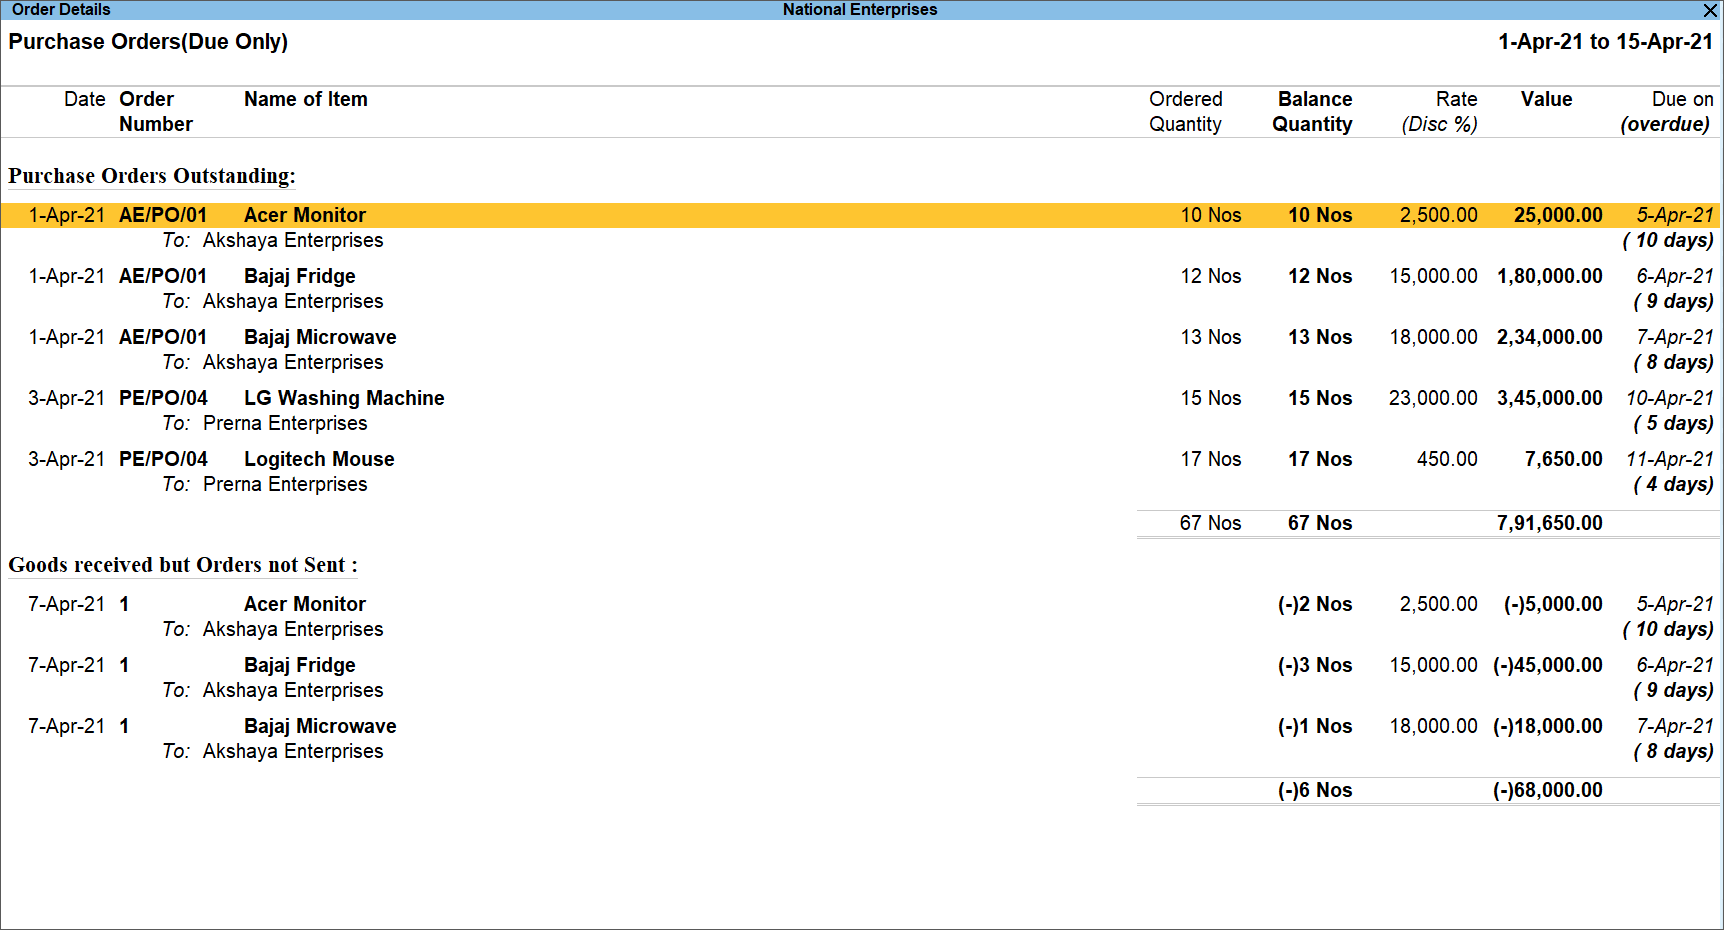Click the value 3,45,000.00
This screenshot has width=1724, height=930.
click(1550, 398)
